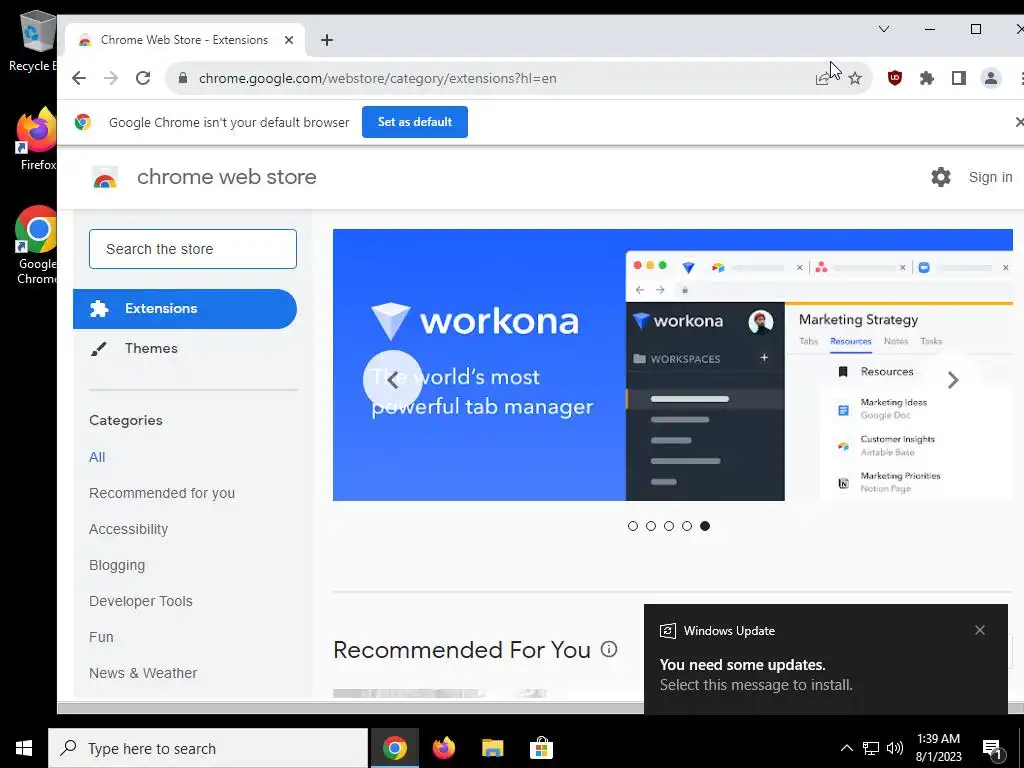
Task: Open Firefox from the taskbar
Action: click(444, 748)
